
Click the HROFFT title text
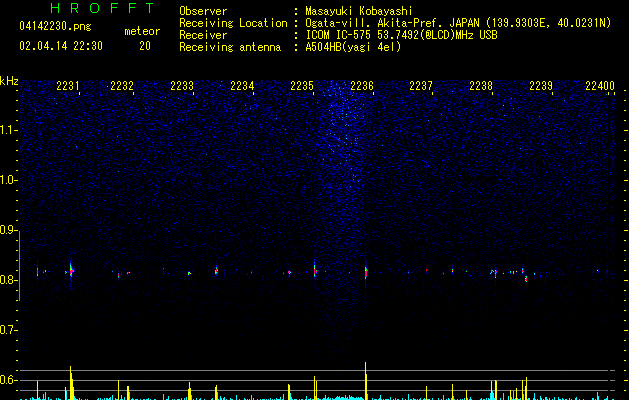tap(103, 8)
